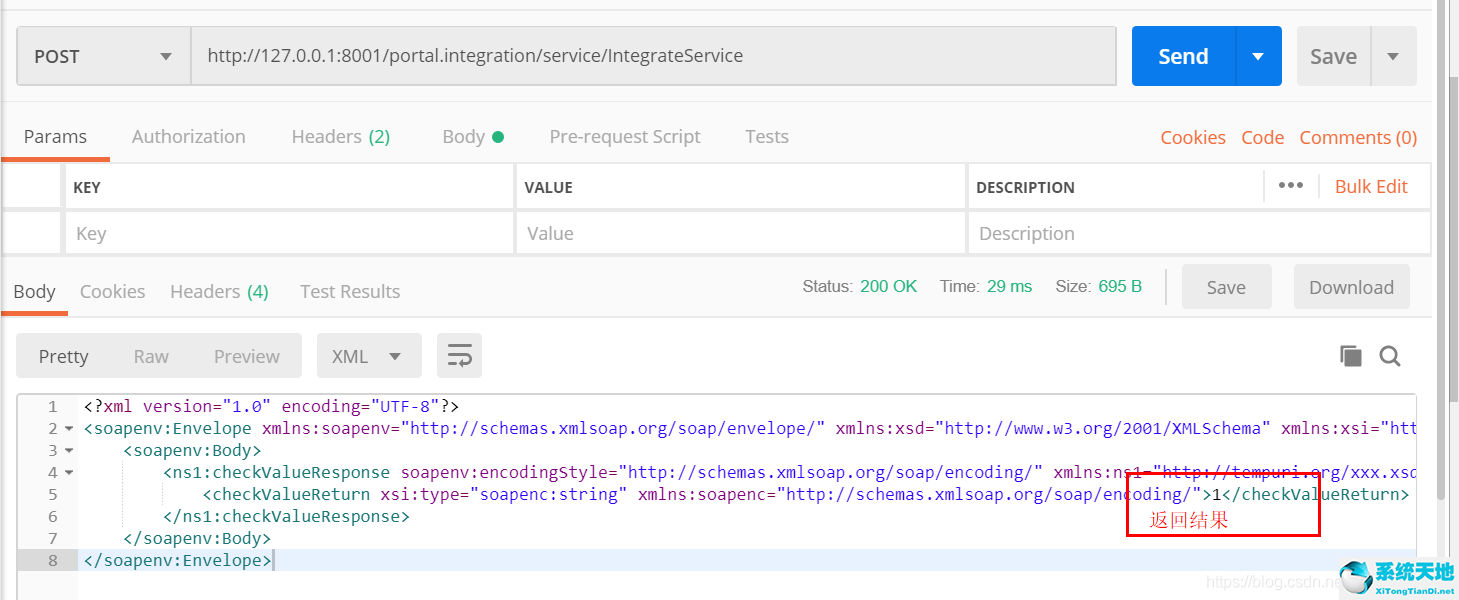1459x600 pixels.
Task: Open the params options ellipsis menu
Action: click(x=1290, y=185)
